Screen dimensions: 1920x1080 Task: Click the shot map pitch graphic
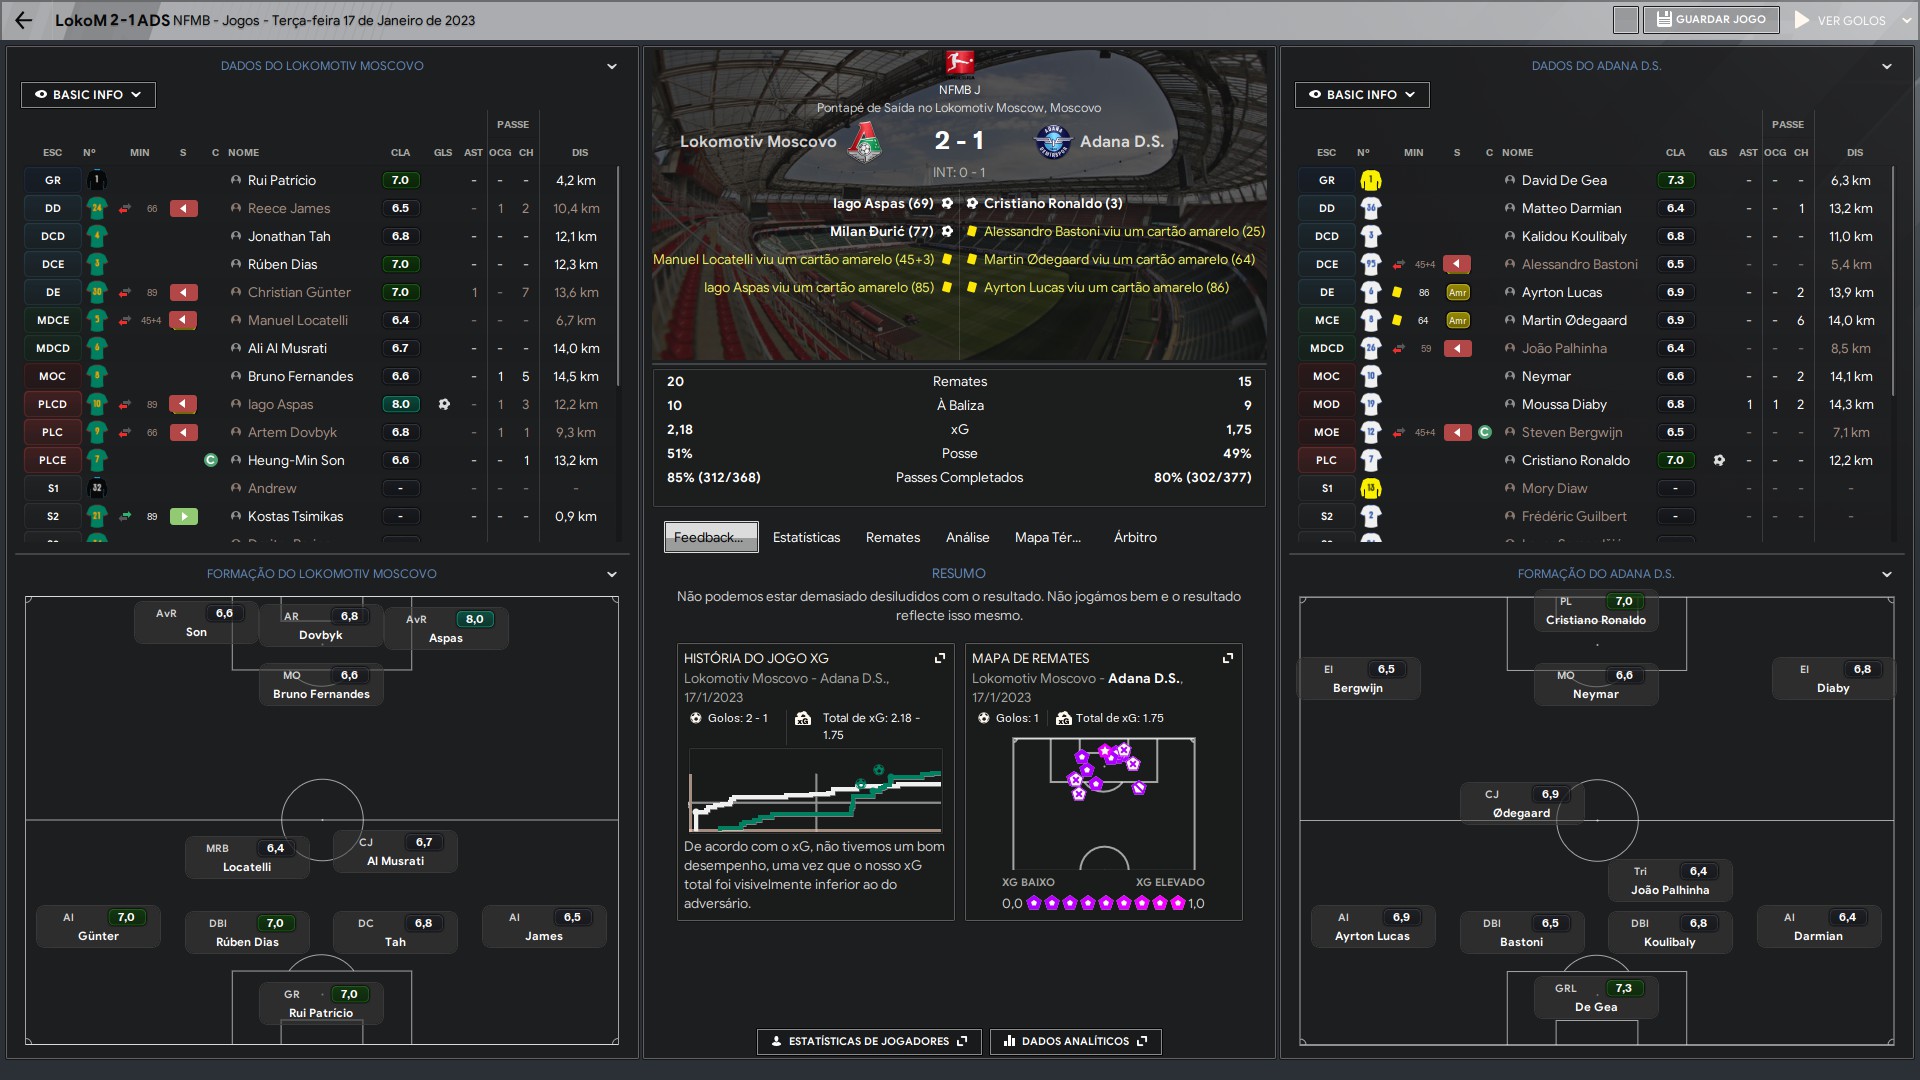click(1103, 803)
